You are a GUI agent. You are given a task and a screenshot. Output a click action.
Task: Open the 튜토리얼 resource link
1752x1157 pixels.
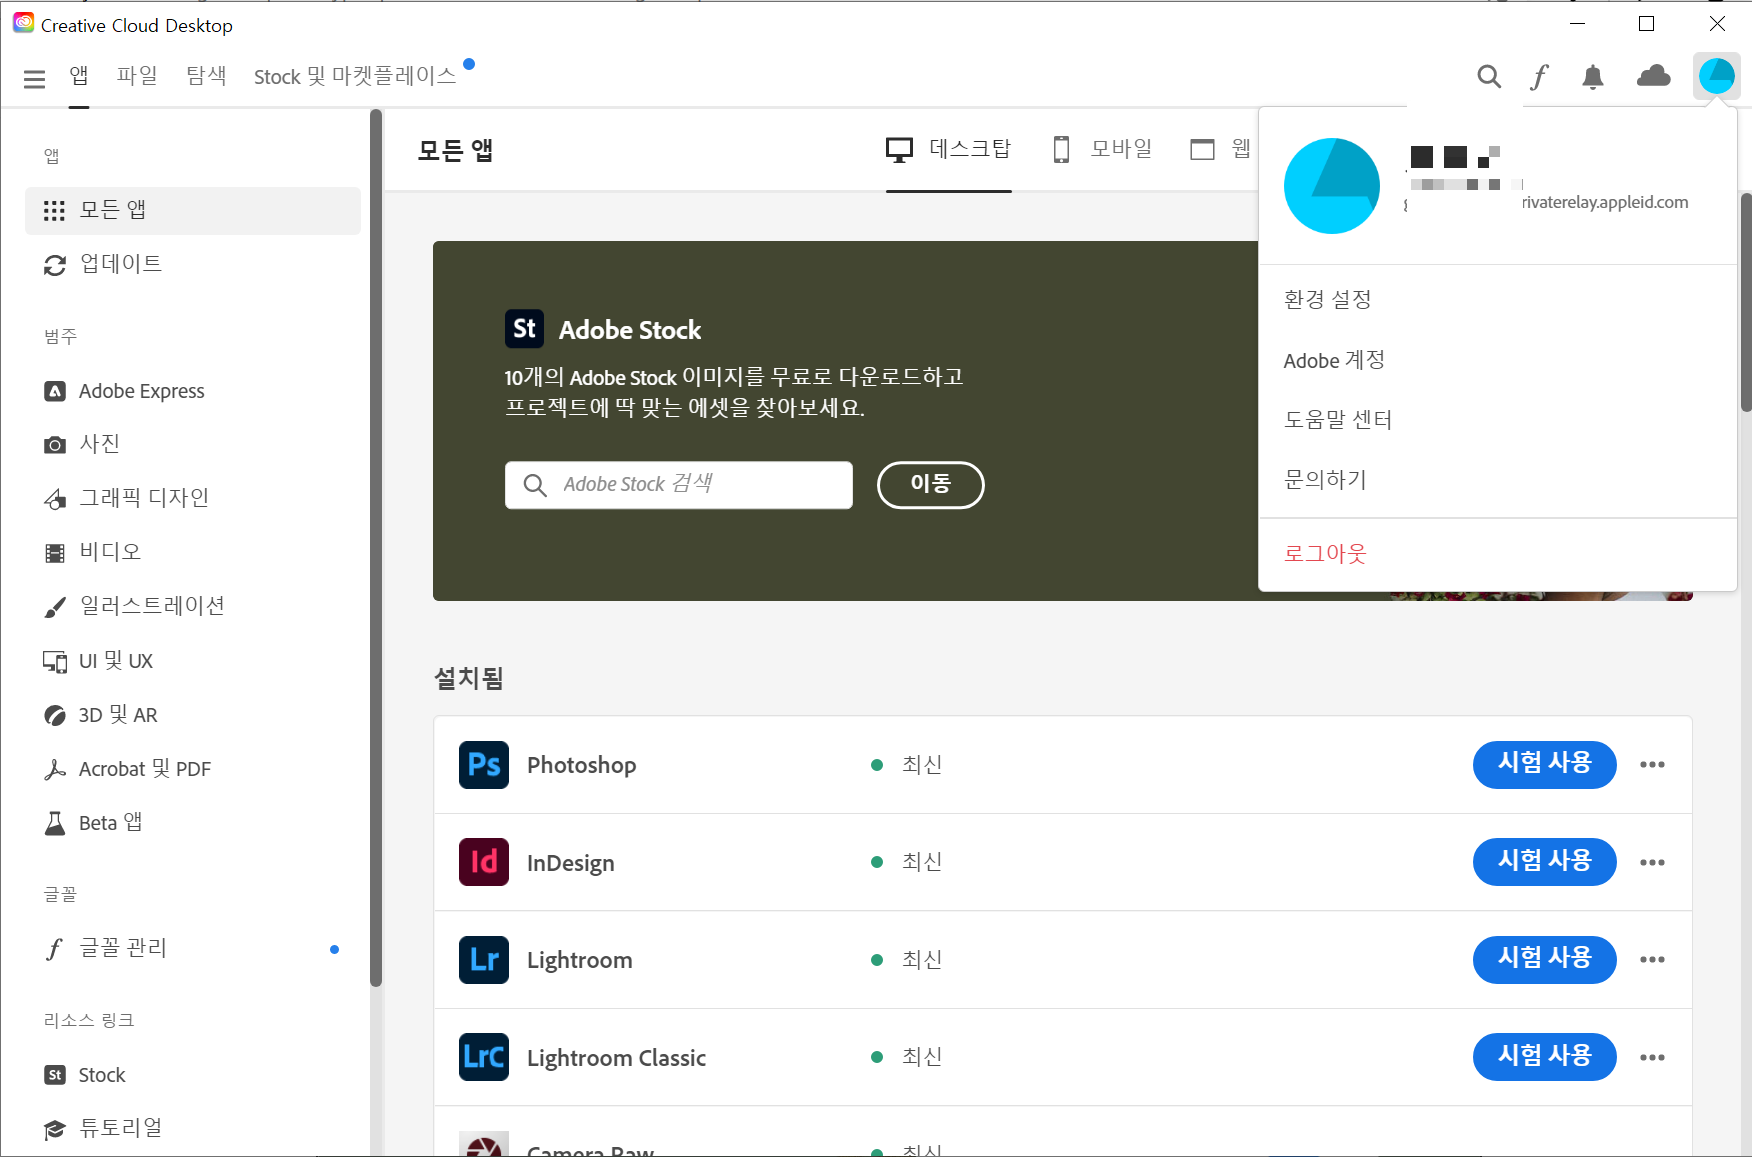[x=193, y=1128]
